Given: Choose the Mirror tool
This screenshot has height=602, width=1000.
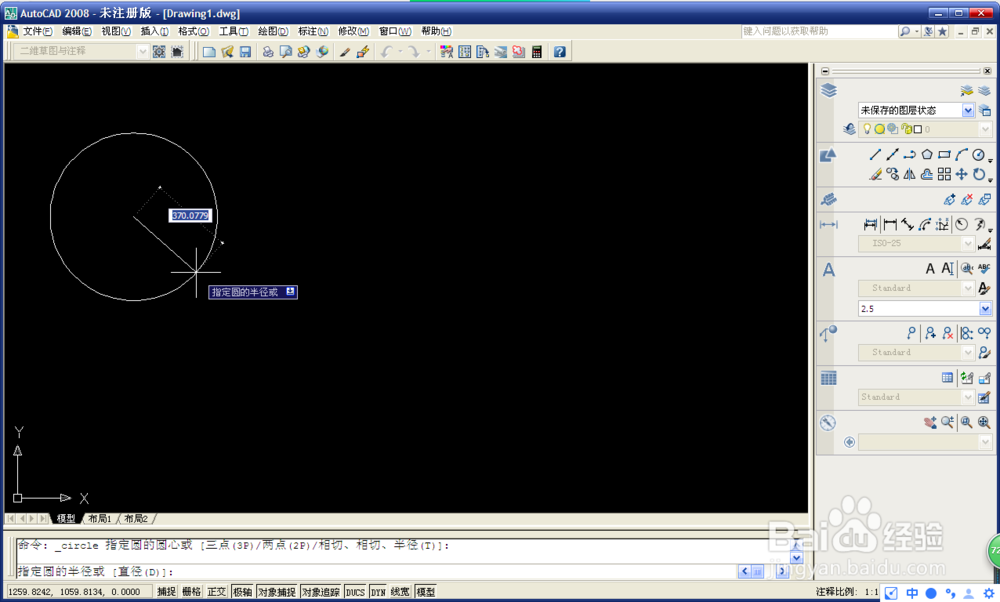Looking at the screenshot, I should coord(909,174).
